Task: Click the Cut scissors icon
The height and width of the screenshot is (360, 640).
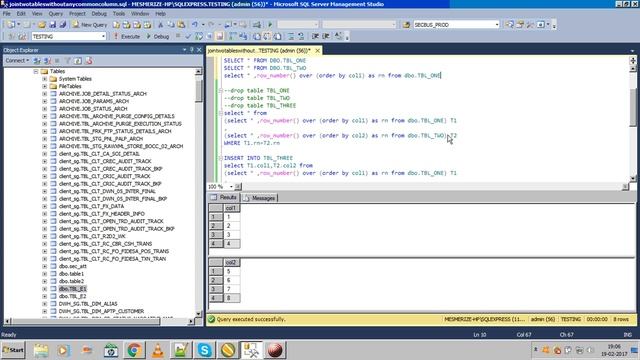Action: pos(160,24)
